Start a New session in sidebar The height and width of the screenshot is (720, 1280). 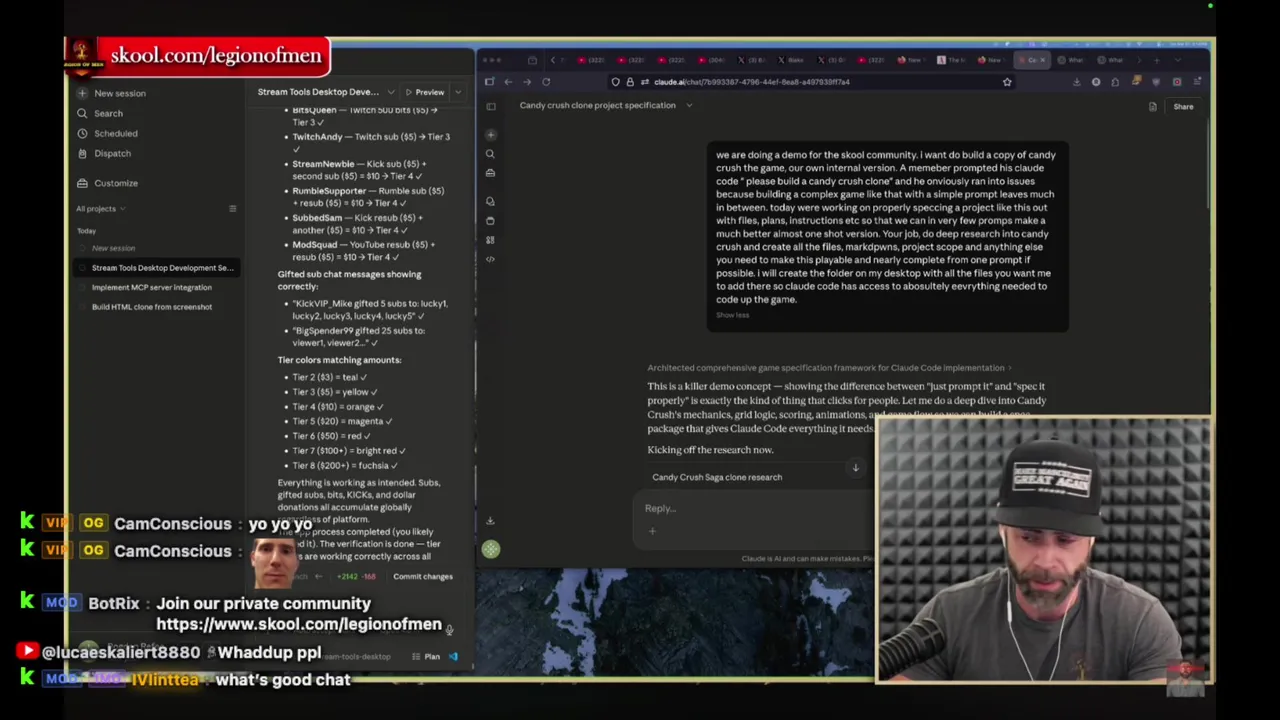coord(112,93)
